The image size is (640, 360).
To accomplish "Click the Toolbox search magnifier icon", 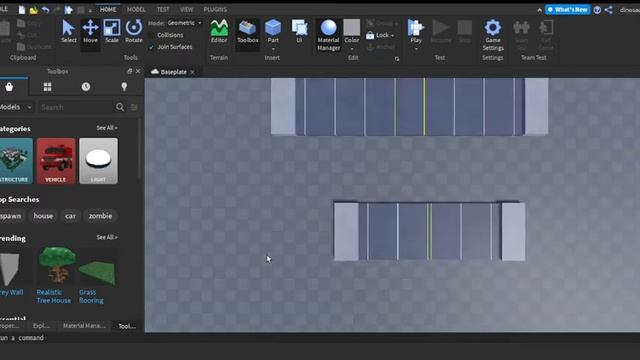I will [120, 107].
